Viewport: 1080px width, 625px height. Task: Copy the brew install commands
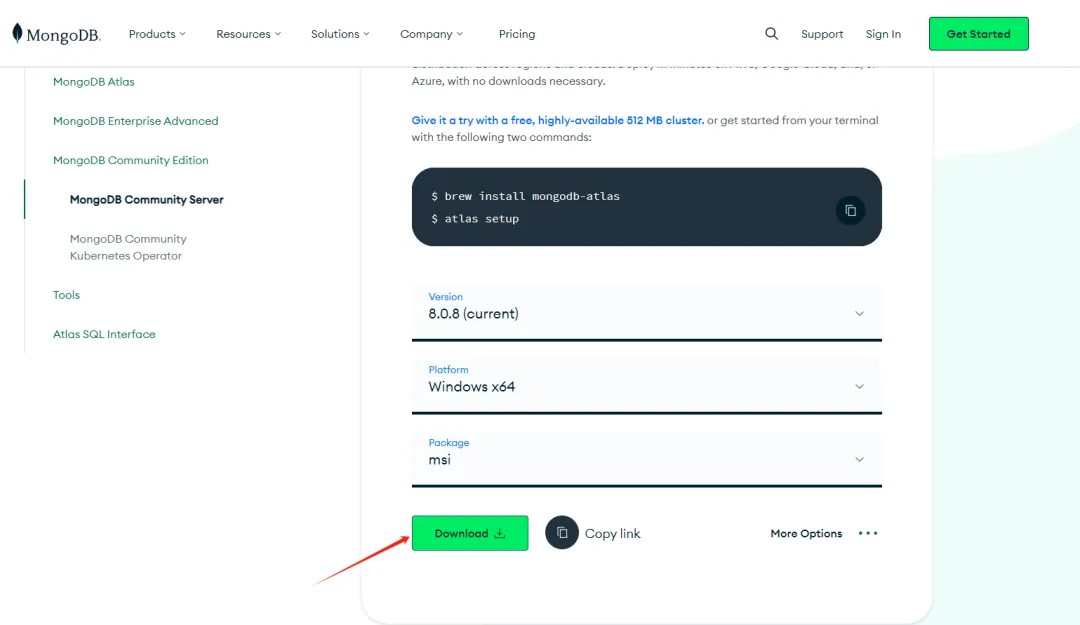tap(851, 211)
